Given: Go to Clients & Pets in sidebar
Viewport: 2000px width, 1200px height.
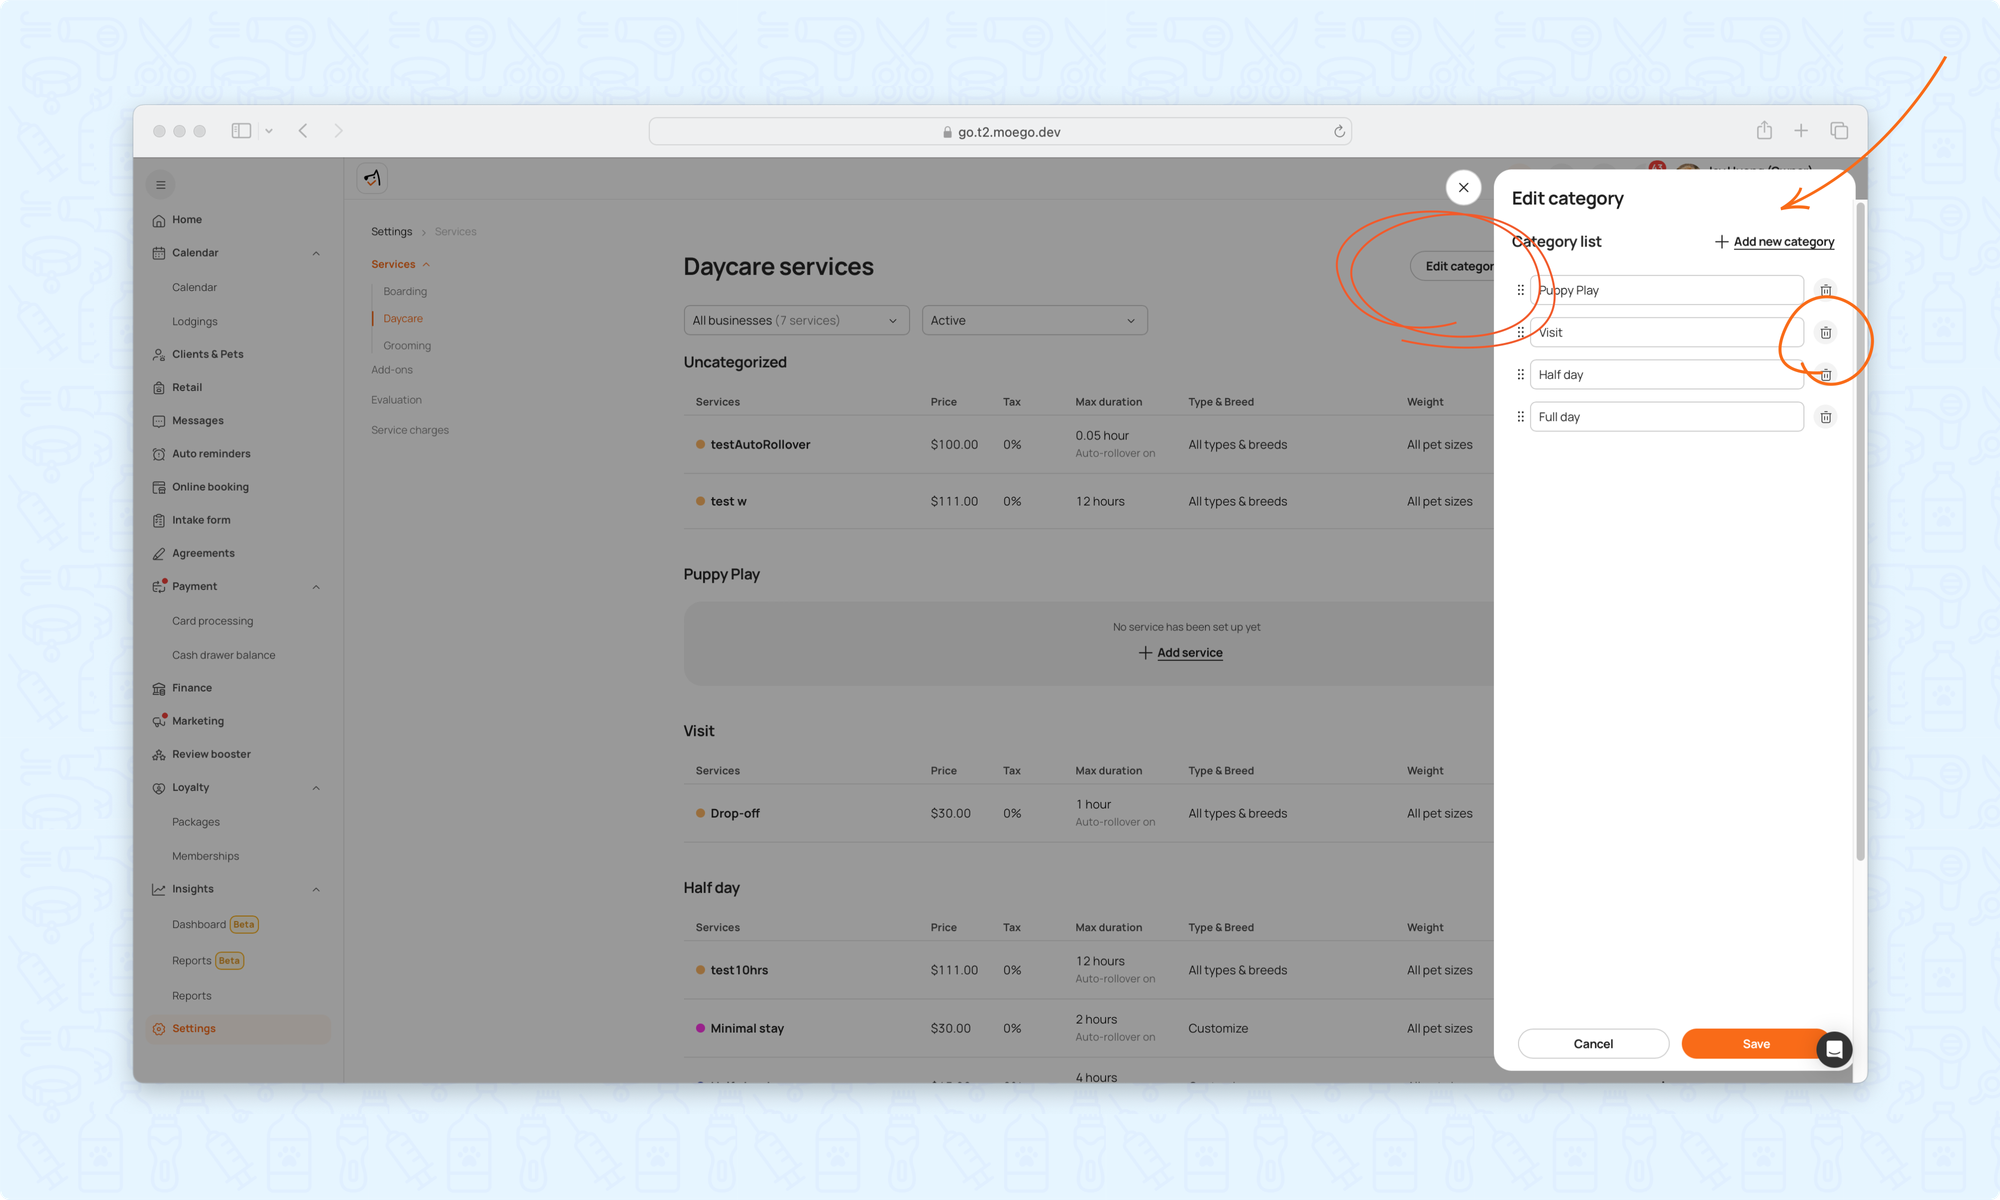Looking at the screenshot, I should tap(207, 354).
